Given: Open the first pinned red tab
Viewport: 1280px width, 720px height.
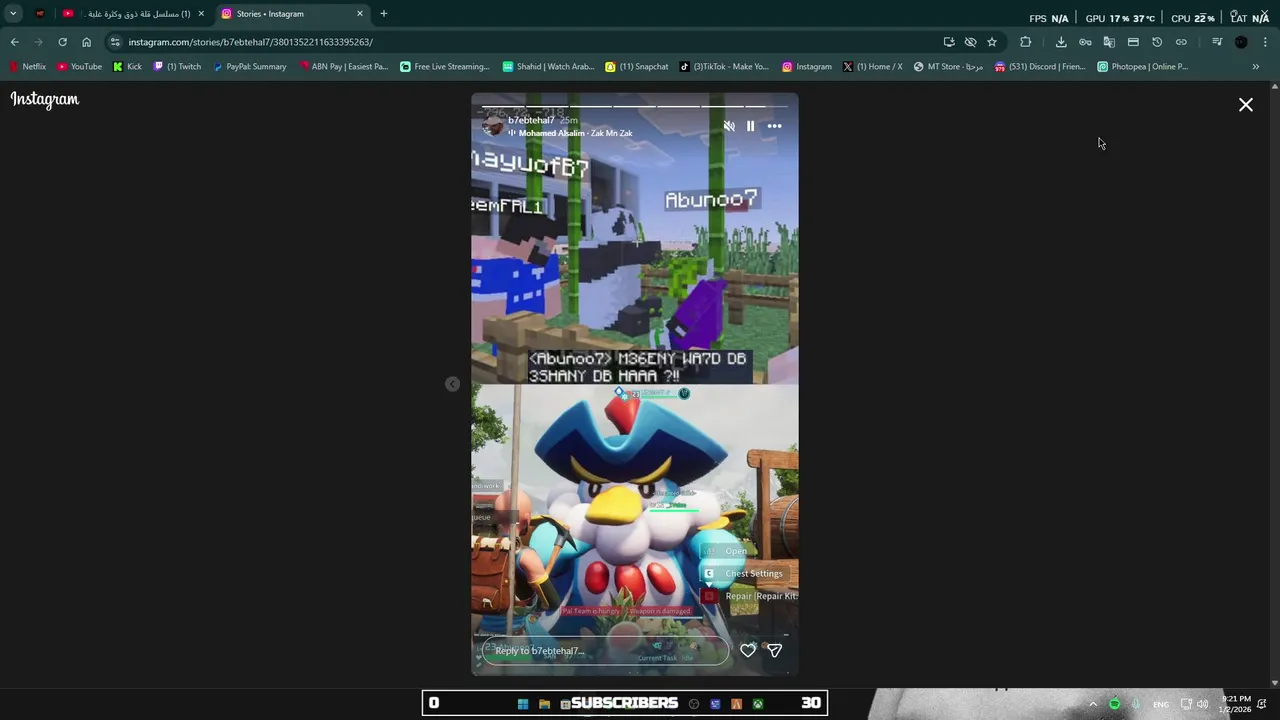Looking at the screenshot, I should (40, 14).
